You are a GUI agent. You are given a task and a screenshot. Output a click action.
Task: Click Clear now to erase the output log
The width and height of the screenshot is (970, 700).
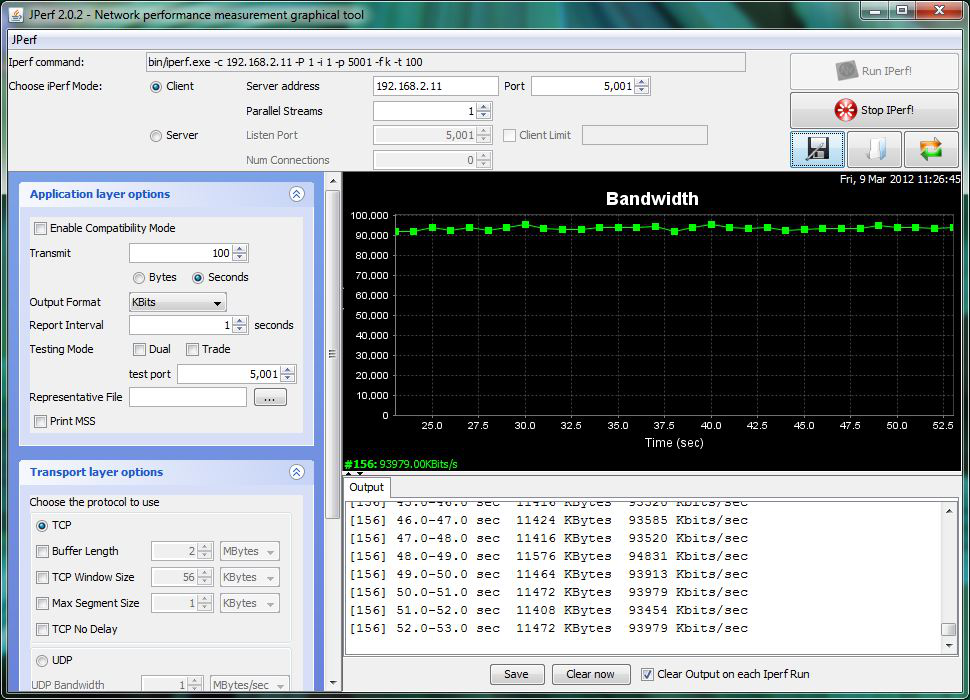click(590, 674)
